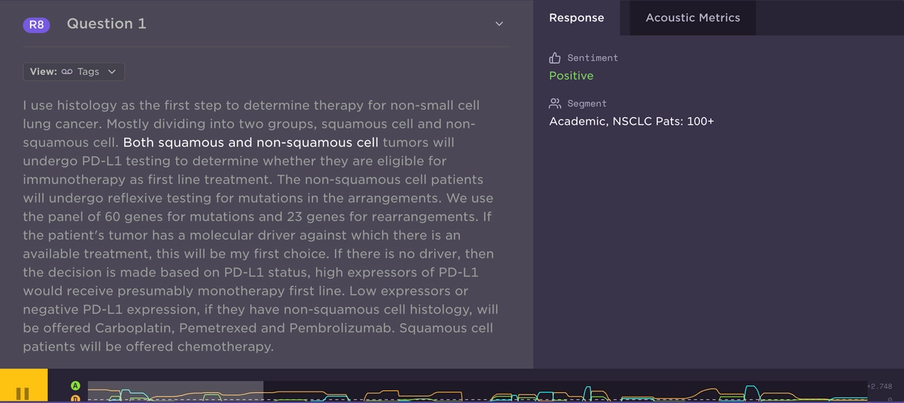Select the green A channel marker
This screenshot has width=904, height=403.
tap(76, 386)
